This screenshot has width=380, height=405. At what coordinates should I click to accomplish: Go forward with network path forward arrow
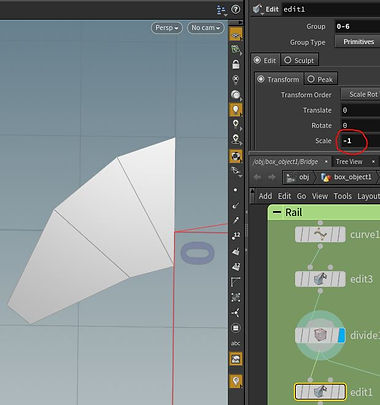272,177
